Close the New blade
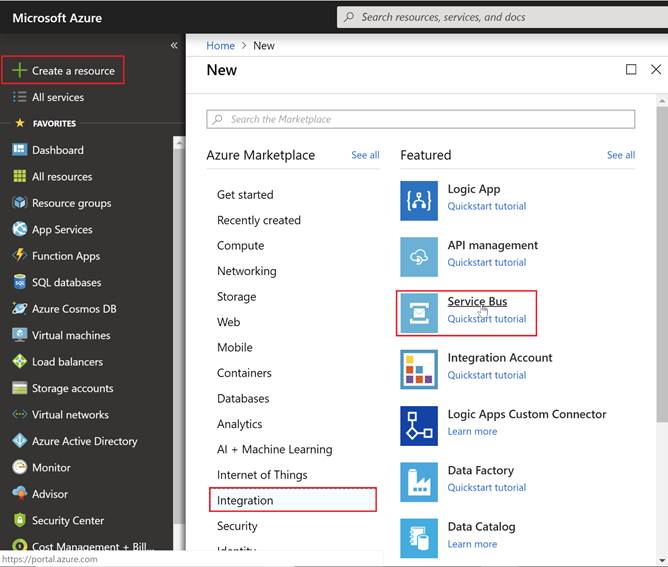 [656, 69]
